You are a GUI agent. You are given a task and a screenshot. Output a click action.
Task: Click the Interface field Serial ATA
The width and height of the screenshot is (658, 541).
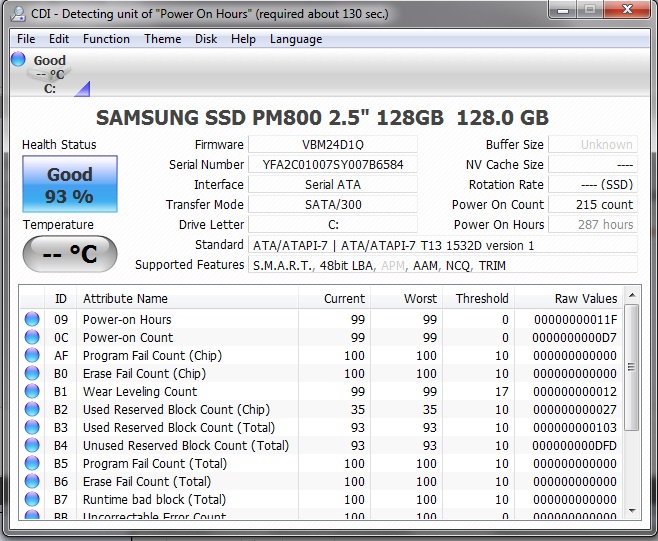click(x=333, y=185)
